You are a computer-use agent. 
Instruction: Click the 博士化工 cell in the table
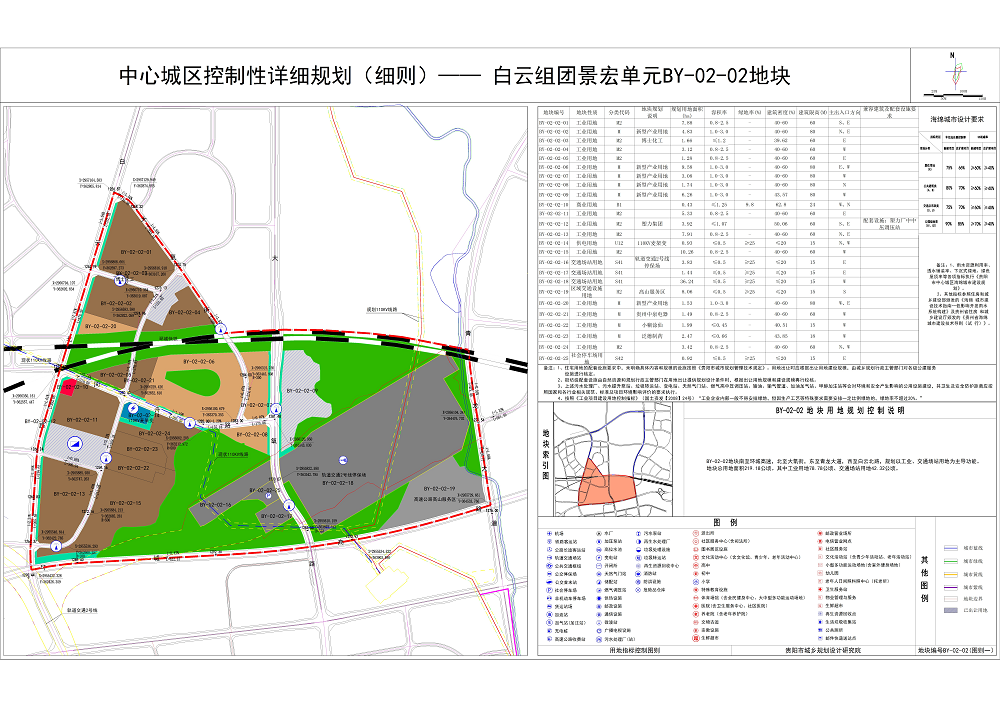[652, 140]
